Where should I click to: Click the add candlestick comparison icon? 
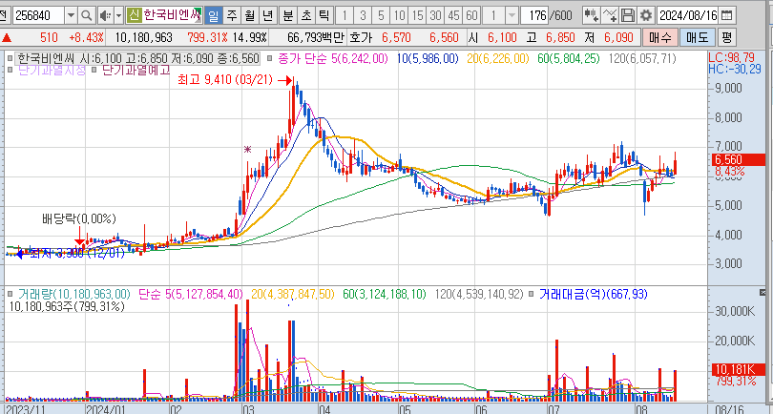tap(591, 16)
